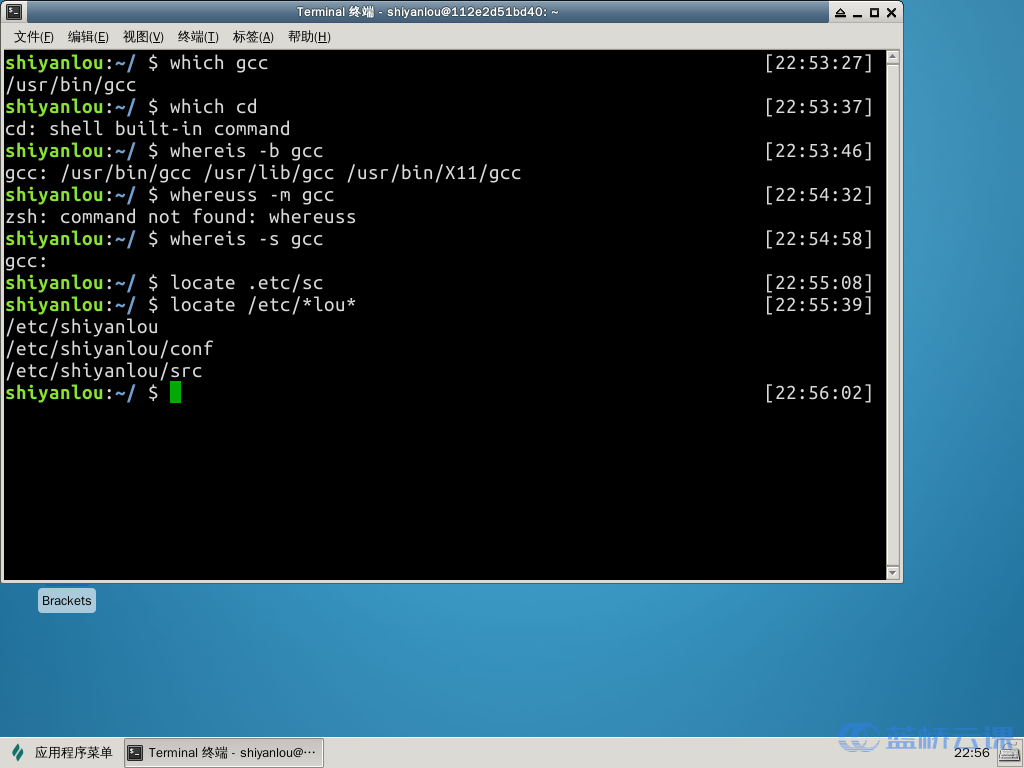Open the 帮助(H) menu
This screenshot has height=768, width=1024.
[308, 37]
